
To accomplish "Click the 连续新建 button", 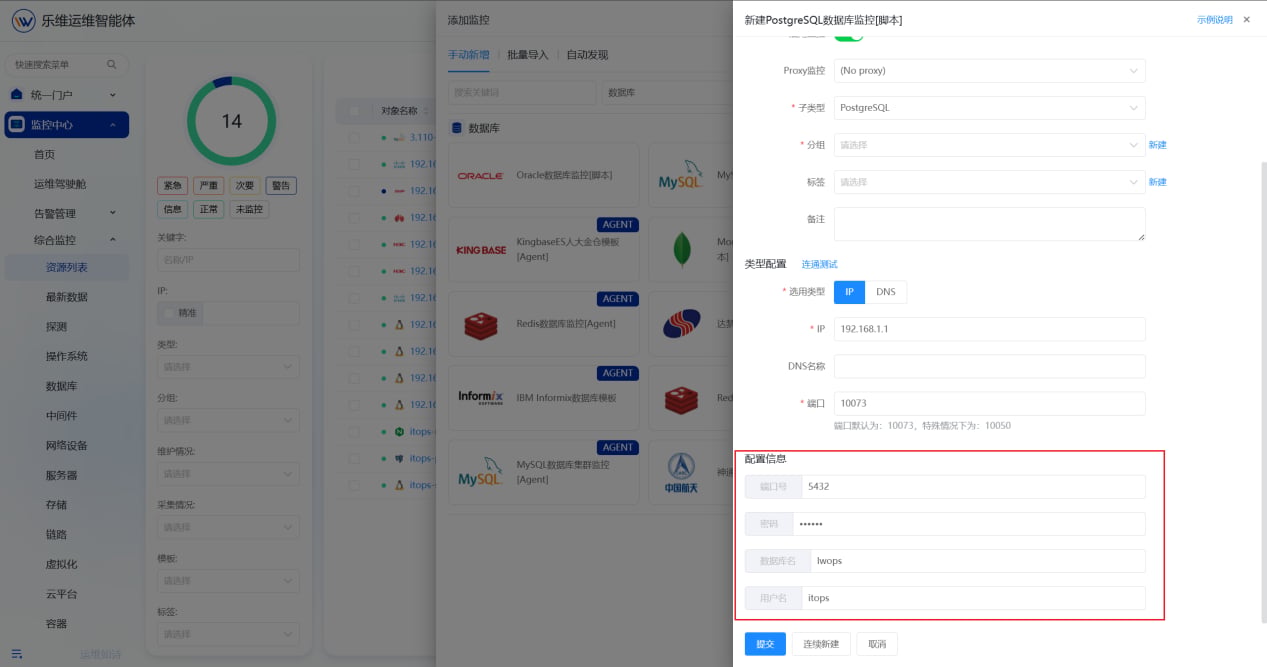I will (x=822, y=644).
